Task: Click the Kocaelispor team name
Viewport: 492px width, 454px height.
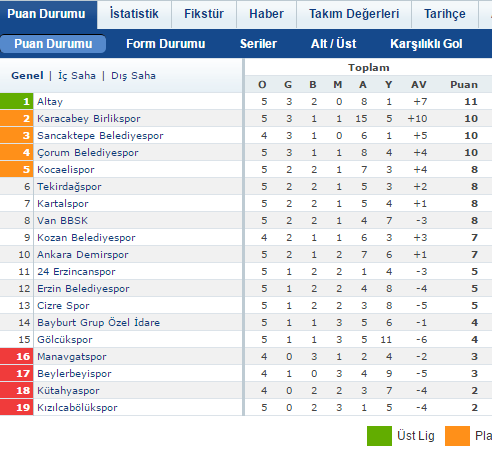Action: pyautogui.click(x=66, y=170)
